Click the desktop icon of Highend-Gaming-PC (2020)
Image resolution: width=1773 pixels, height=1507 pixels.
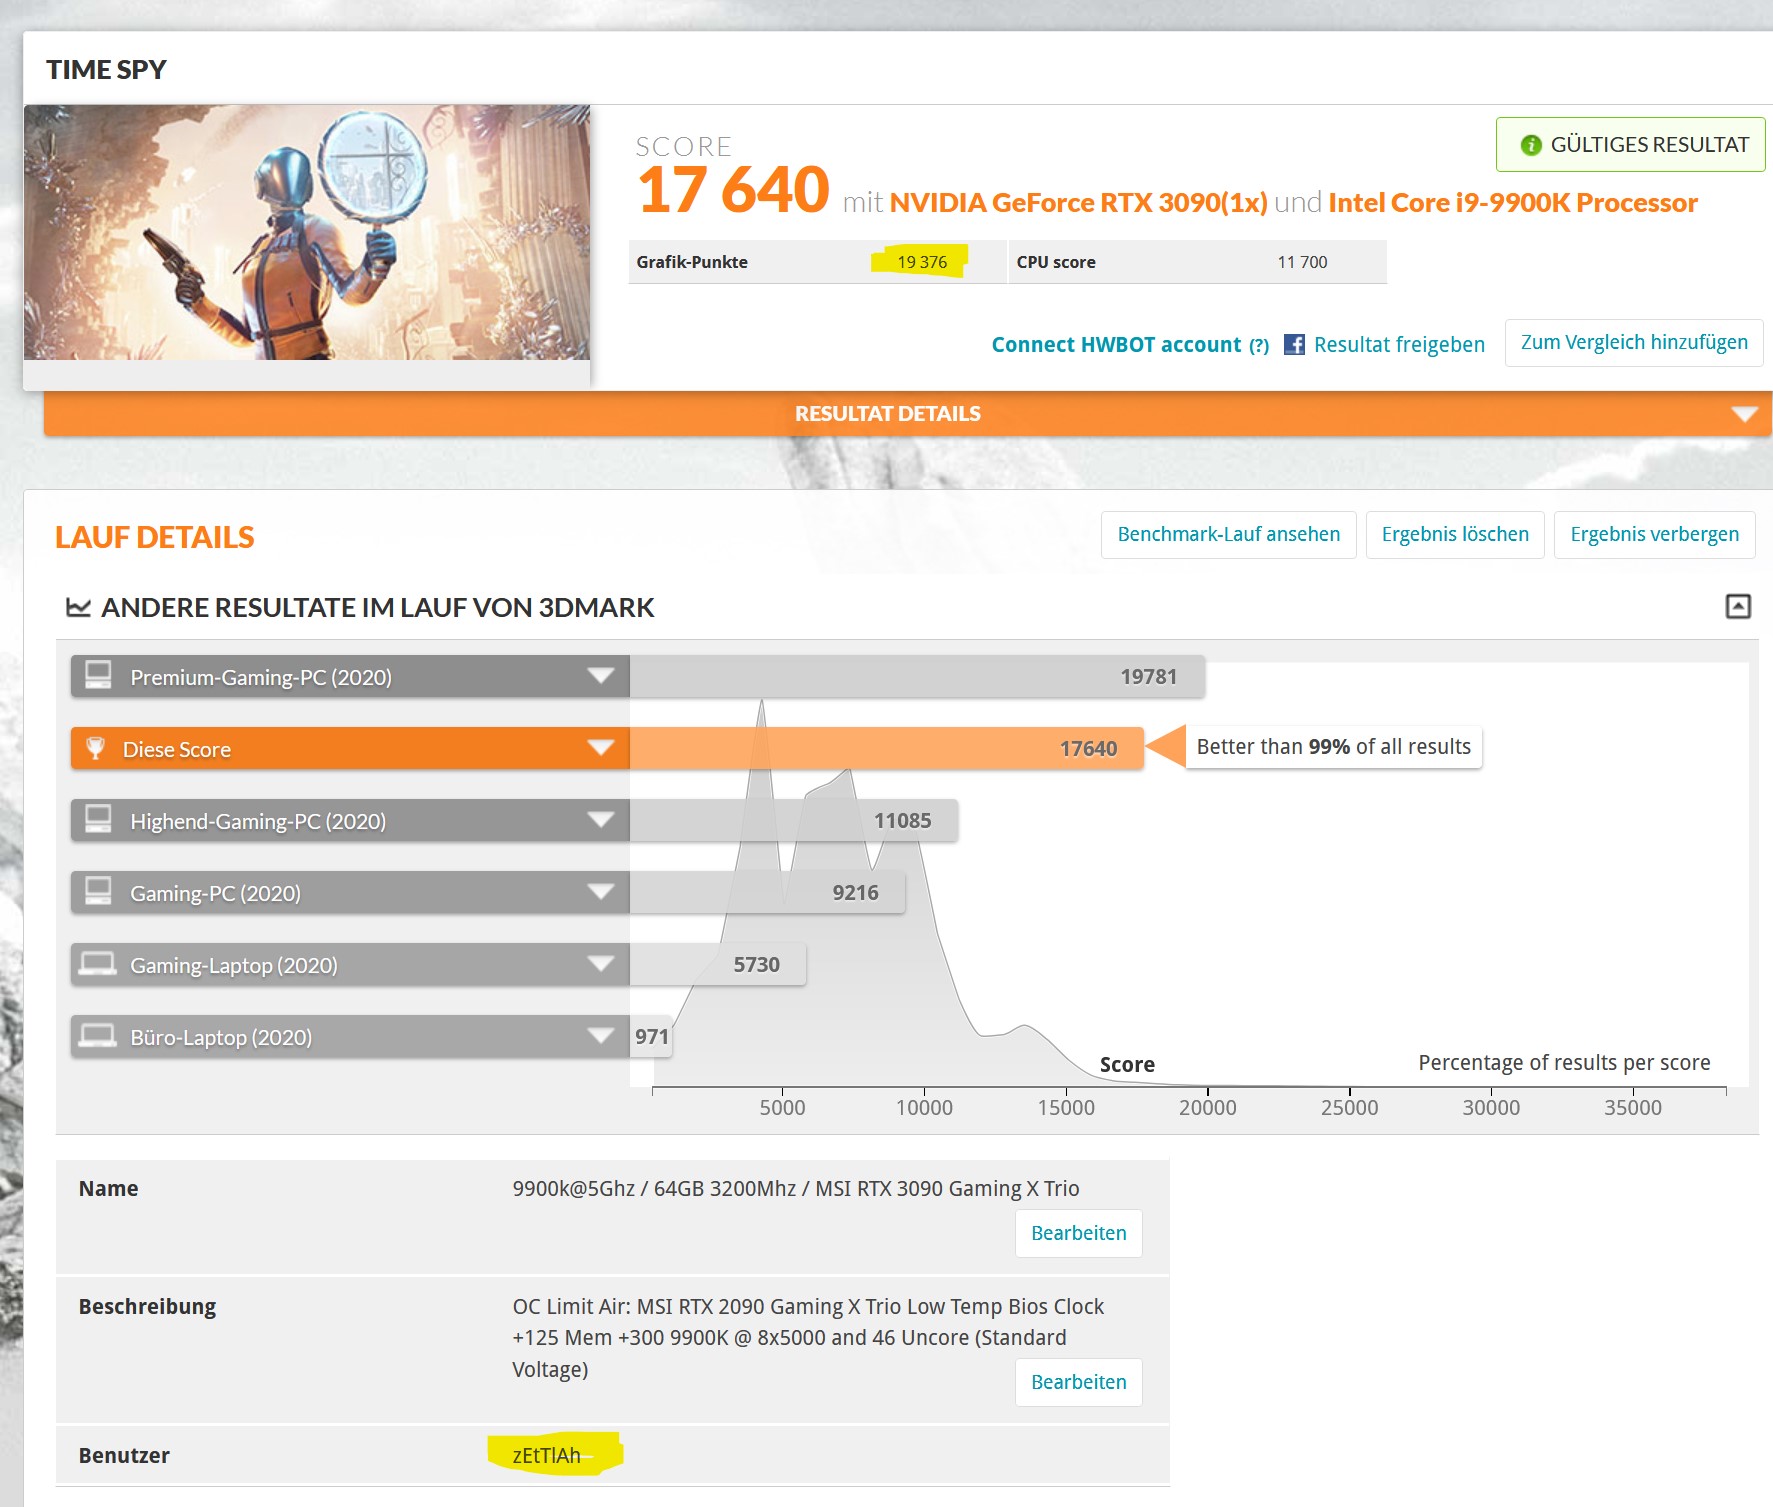click(x=98, y=819)
